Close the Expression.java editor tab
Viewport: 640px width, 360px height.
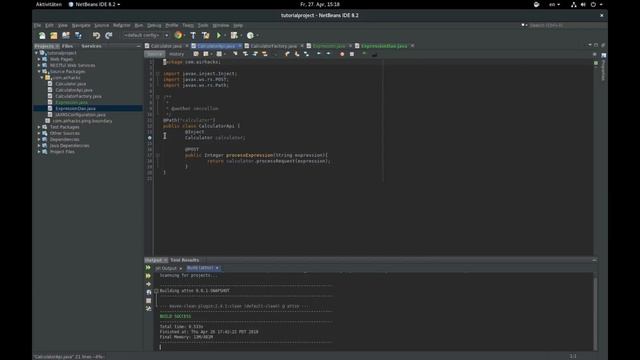(350, 46)
